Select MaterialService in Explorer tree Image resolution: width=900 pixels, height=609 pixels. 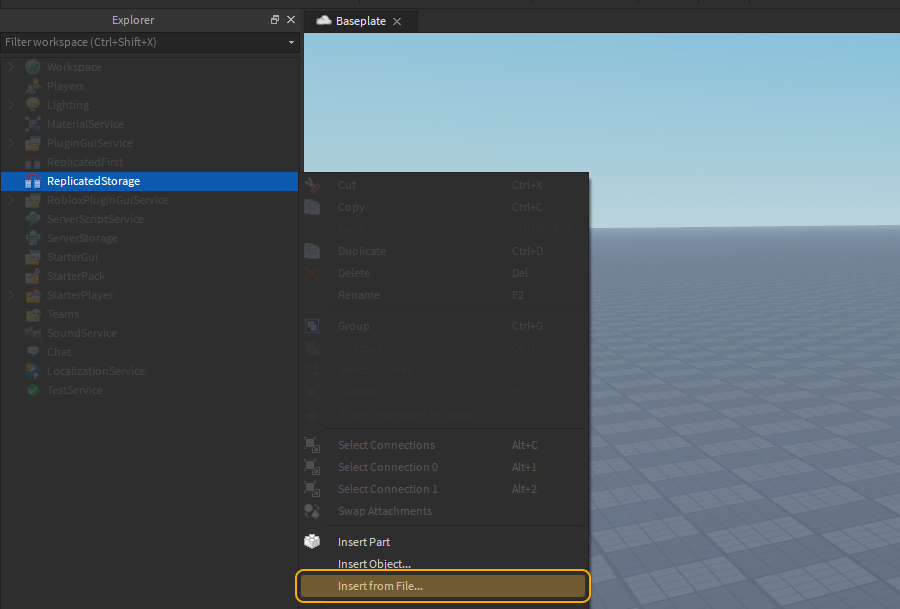(x=149, y=124)
